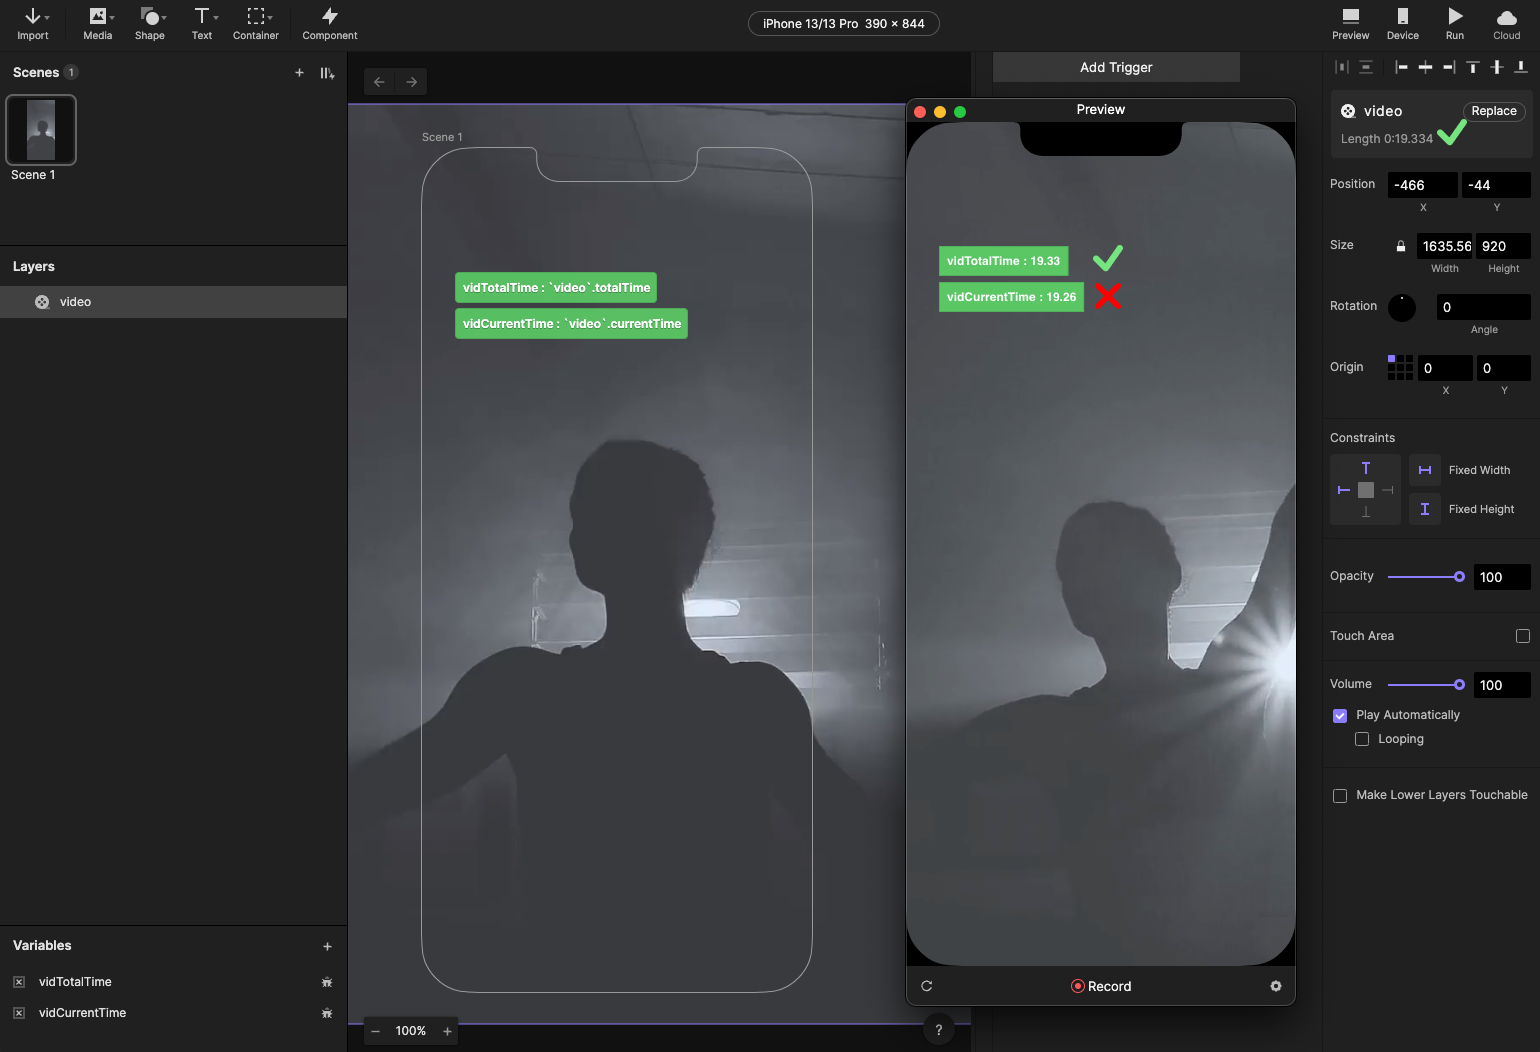
Task: Toggle the Fixed Width constraint
Action: tap(1425, 470)
